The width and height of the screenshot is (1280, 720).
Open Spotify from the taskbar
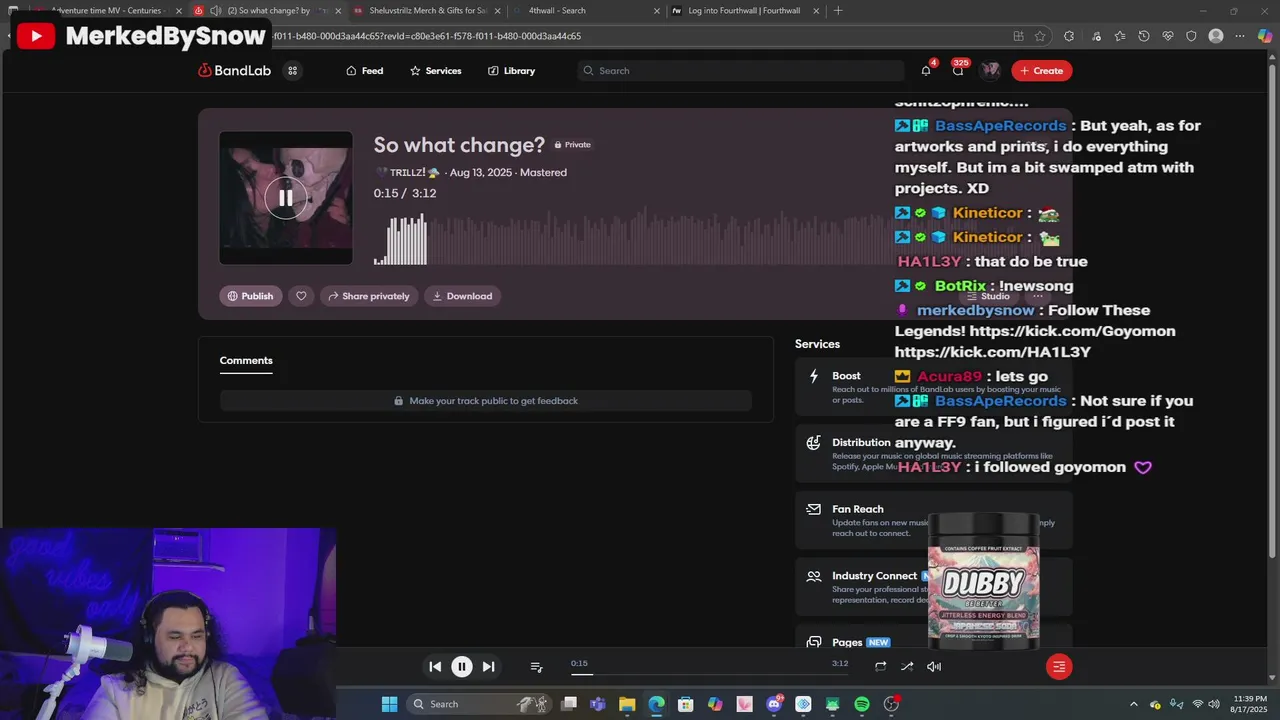point(862,704)
